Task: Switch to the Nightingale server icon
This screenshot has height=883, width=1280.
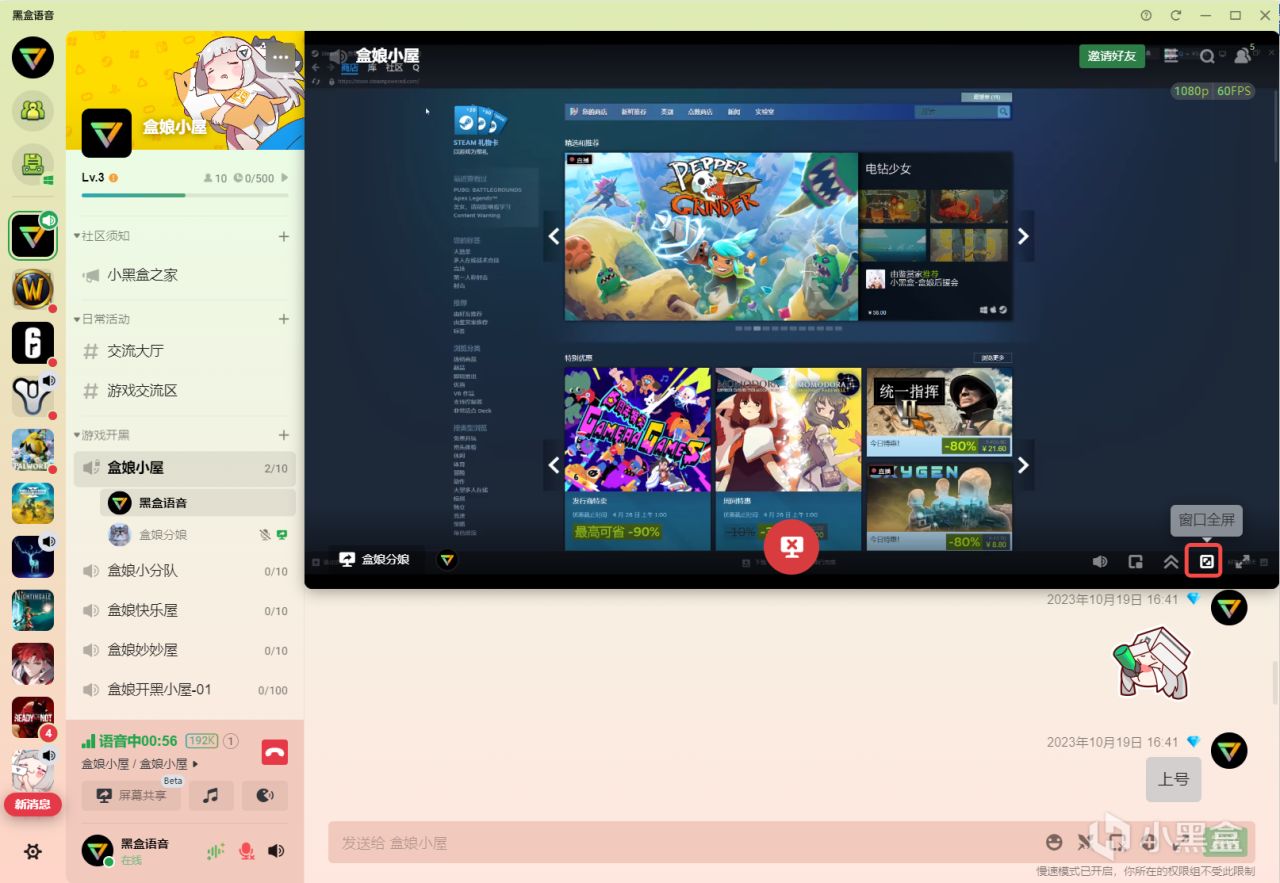Action: click(33, 610)
